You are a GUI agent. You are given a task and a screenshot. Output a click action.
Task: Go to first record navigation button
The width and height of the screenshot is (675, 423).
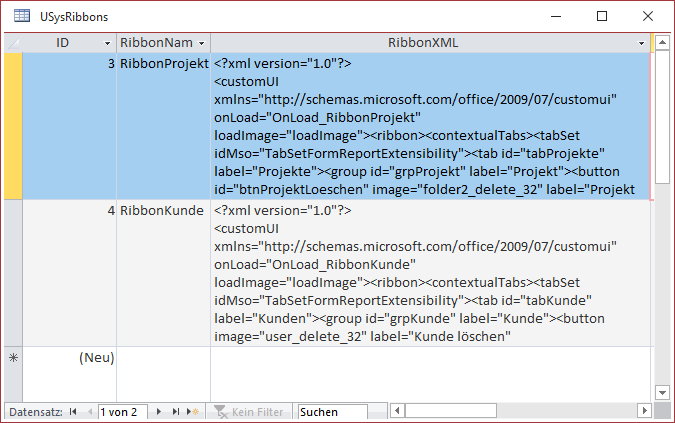(73, 412)
